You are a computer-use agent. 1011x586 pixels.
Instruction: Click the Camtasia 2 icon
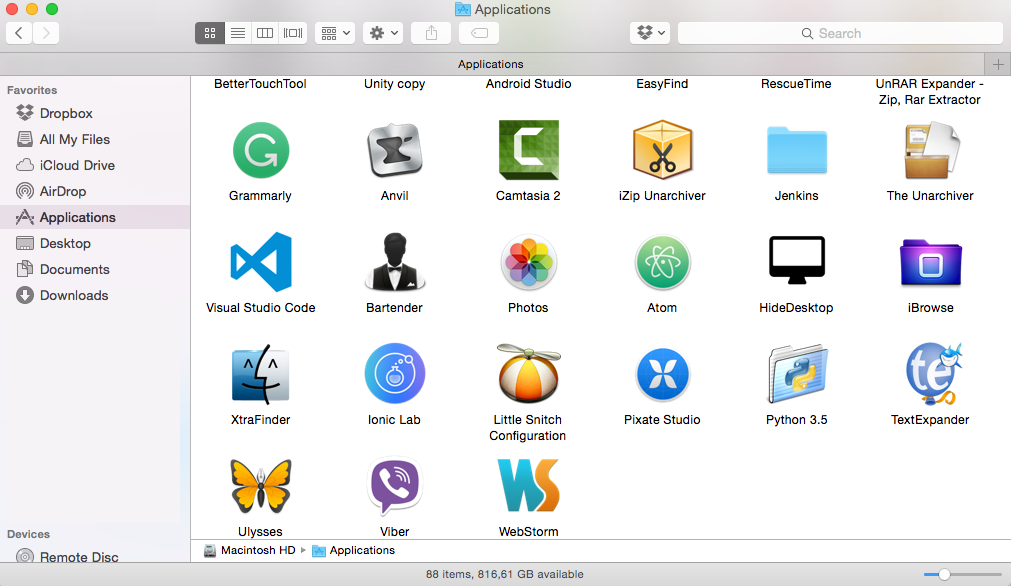click(529, 150)
